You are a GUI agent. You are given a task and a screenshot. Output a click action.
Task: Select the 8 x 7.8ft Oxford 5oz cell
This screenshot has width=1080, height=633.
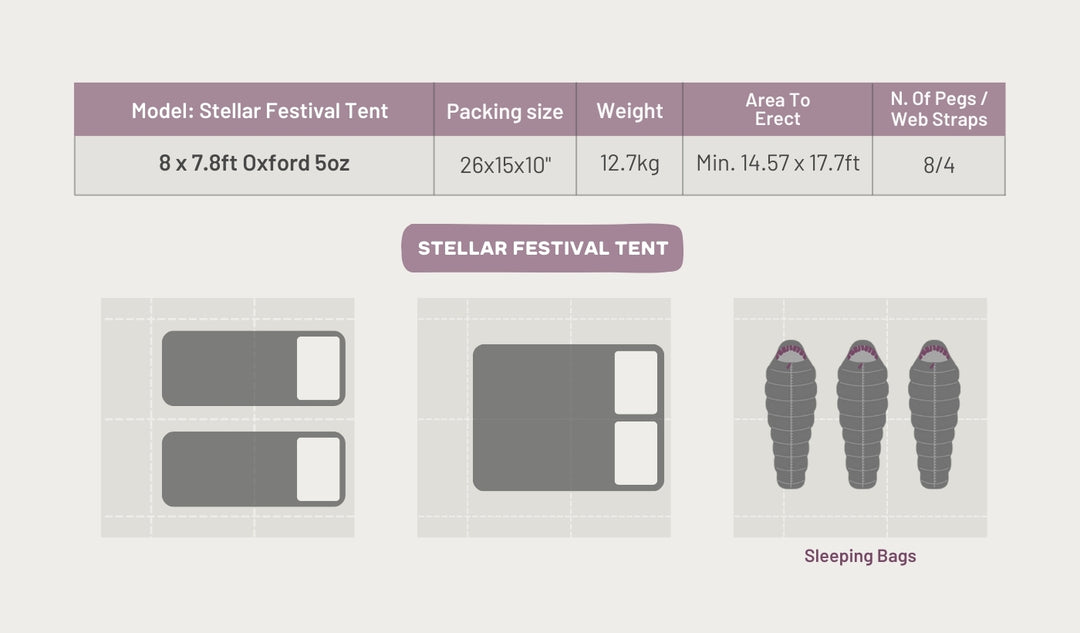[x=254, y=163]
